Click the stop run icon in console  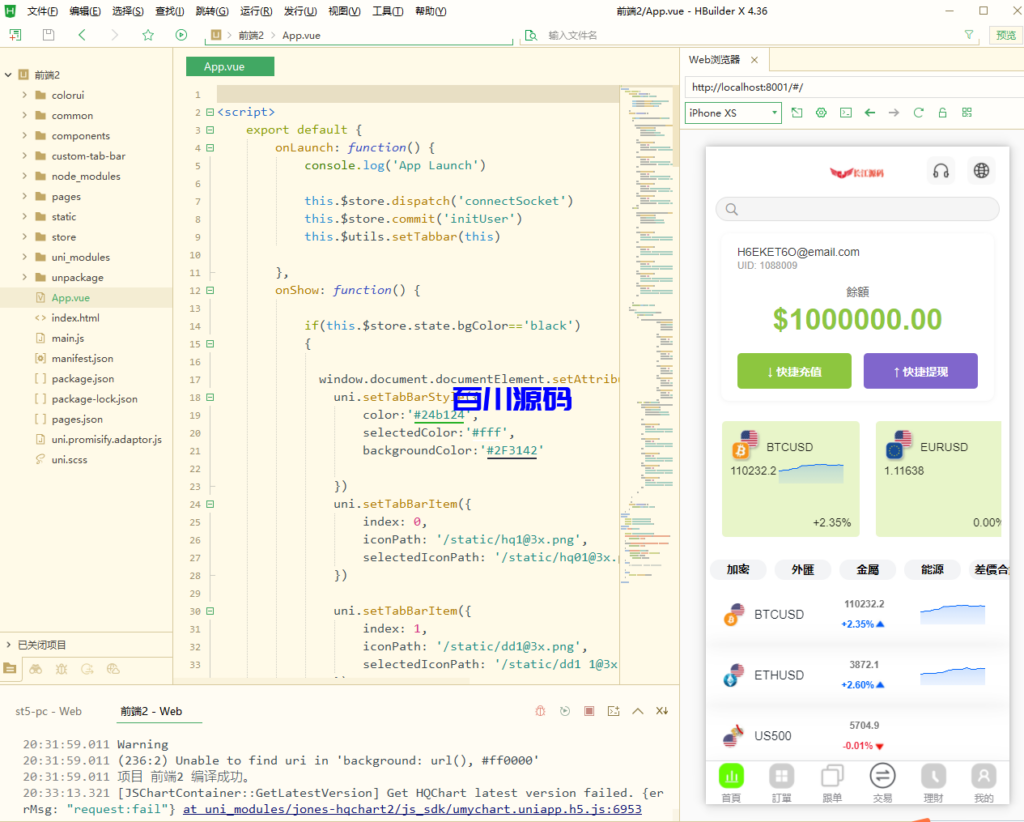pyautogui.click(x=589, y=711)
